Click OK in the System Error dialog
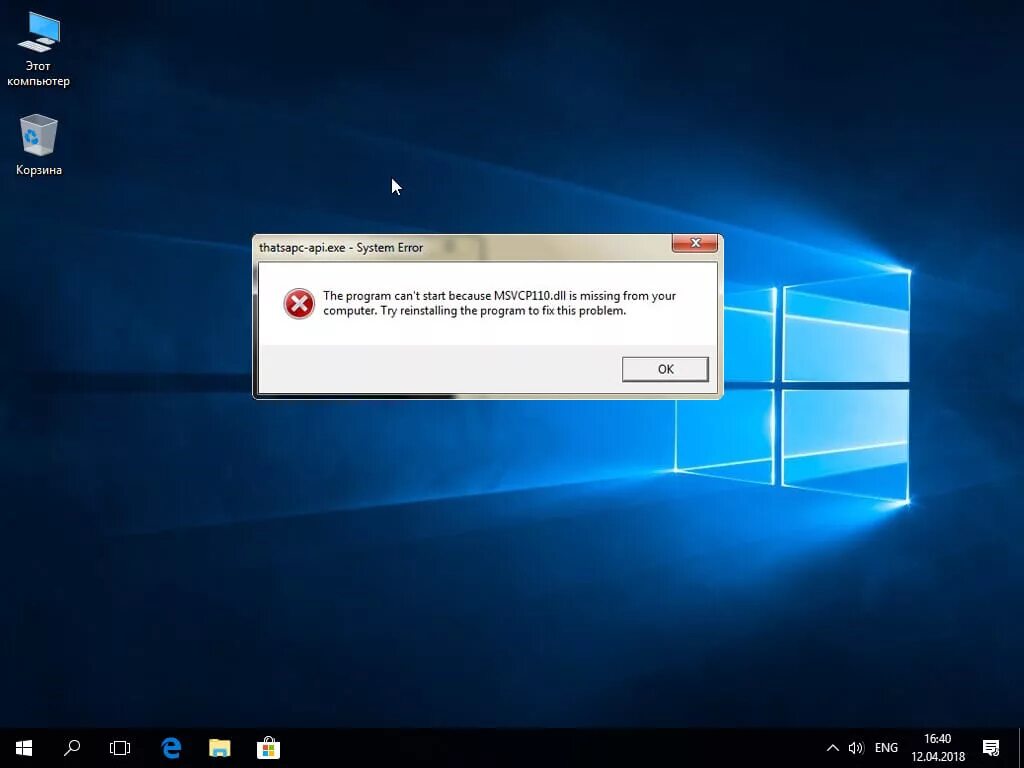This screenshot has width=1024, height=768. click(665, 369)
